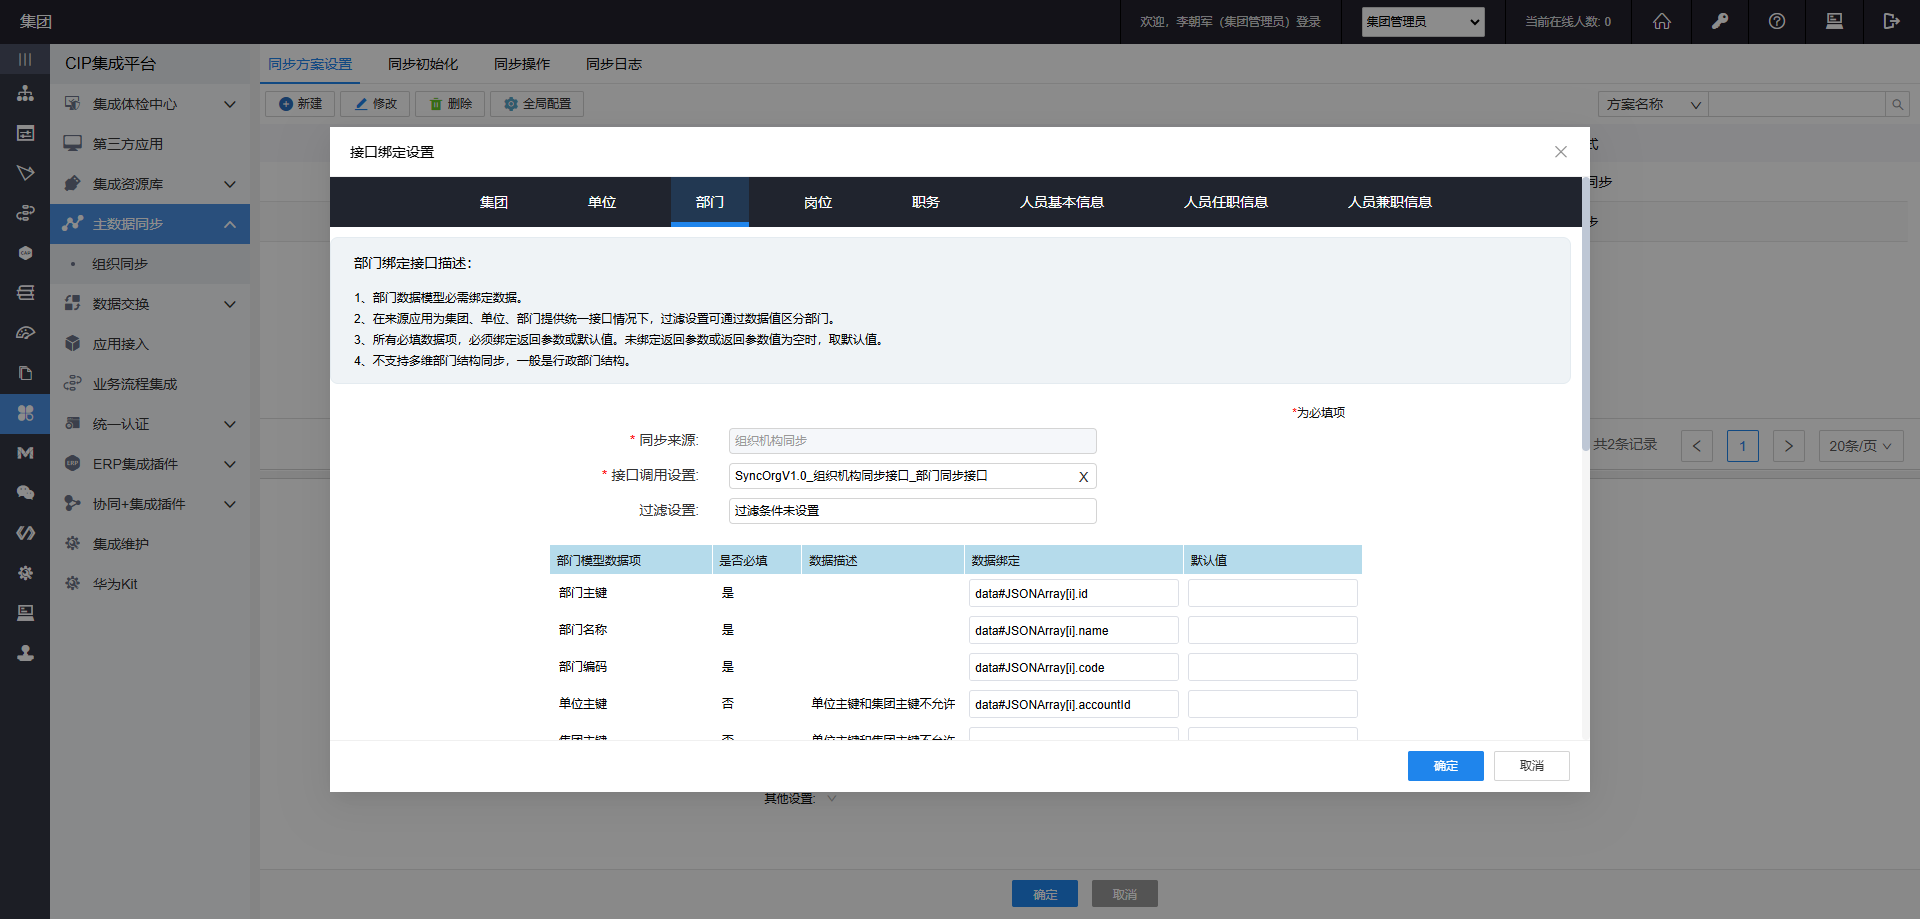Viewport: 1920px width, 919px height.
Task: Open the 方案名称 search filter dropdown
Action: 1653,104
